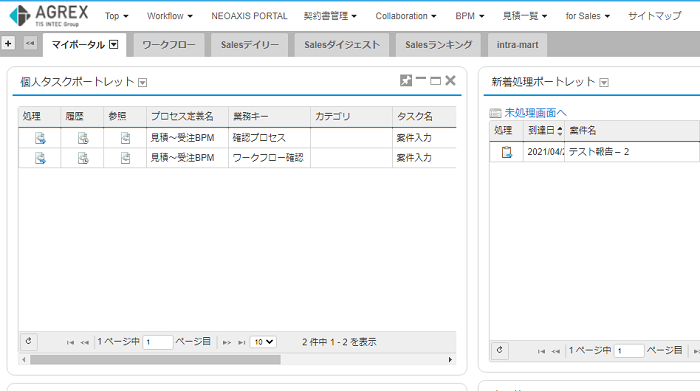
Task: Switch to the Salesデイリー tab
Action: [250, 45]
